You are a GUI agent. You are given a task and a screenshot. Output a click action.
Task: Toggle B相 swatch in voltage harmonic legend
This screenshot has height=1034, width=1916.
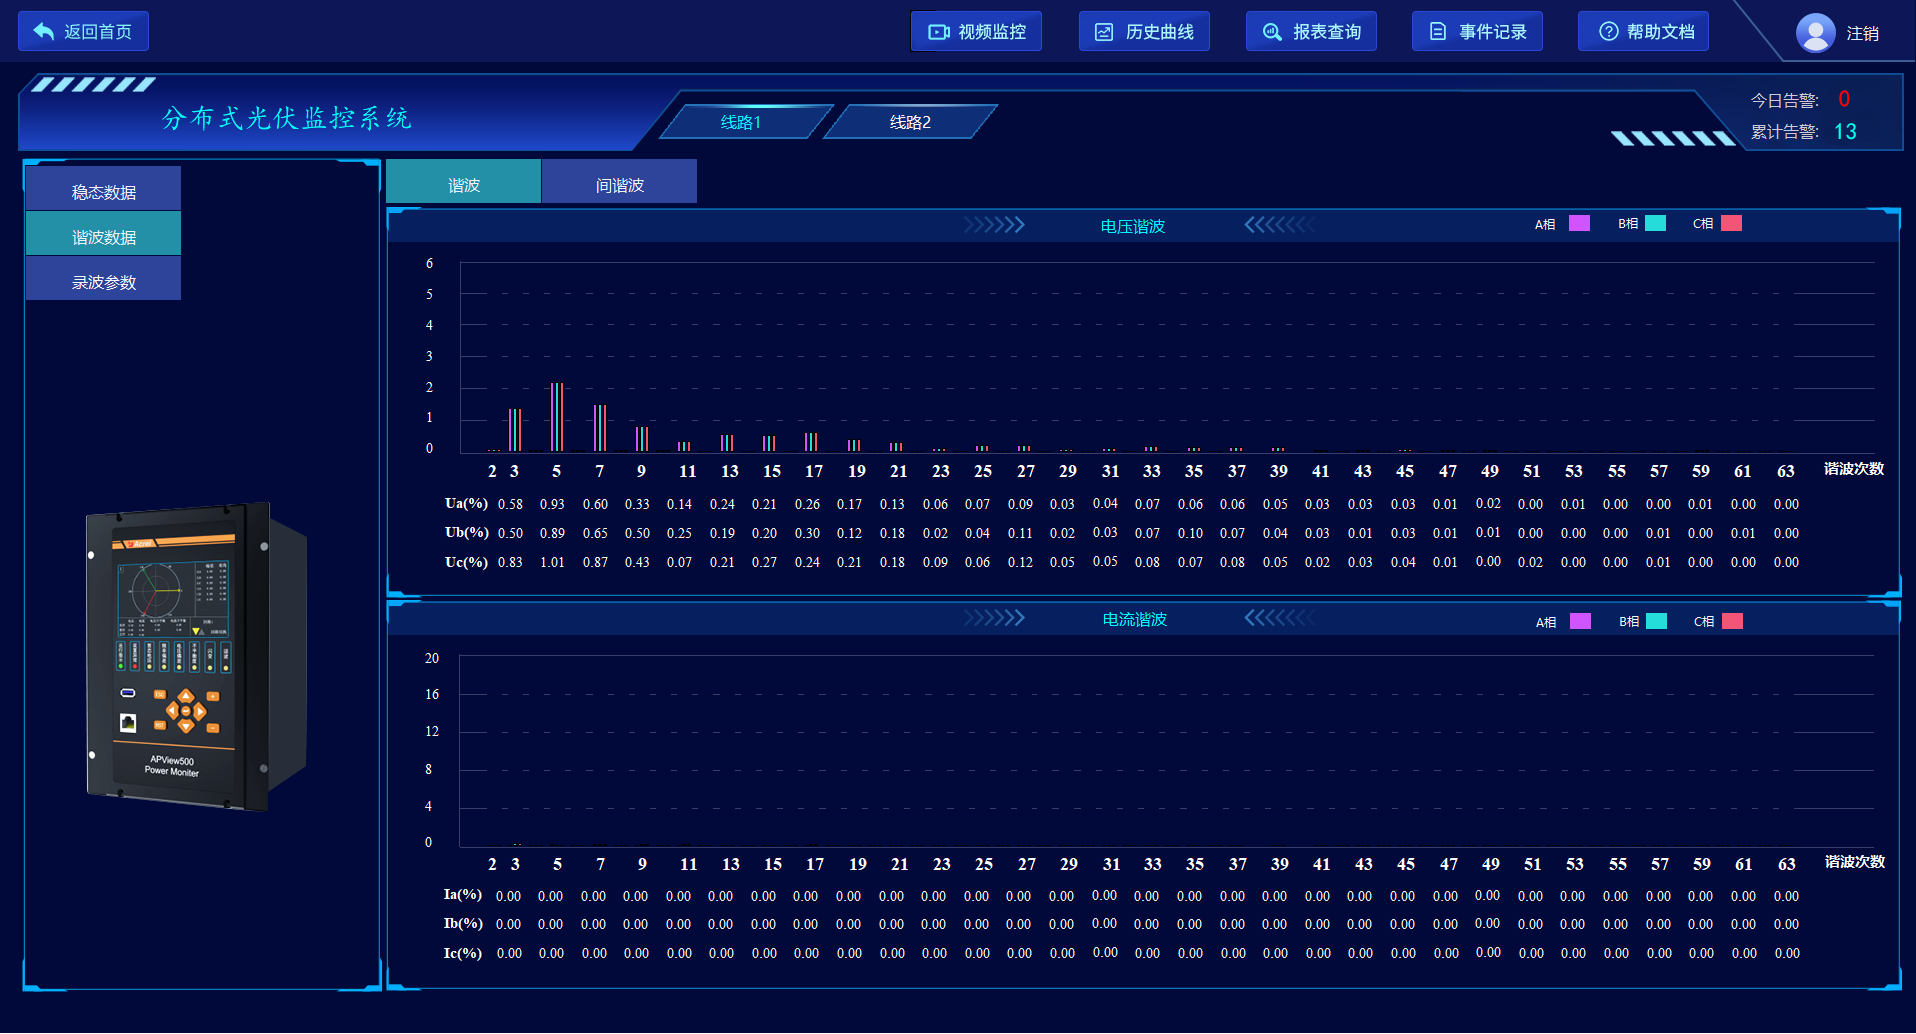1656,223
